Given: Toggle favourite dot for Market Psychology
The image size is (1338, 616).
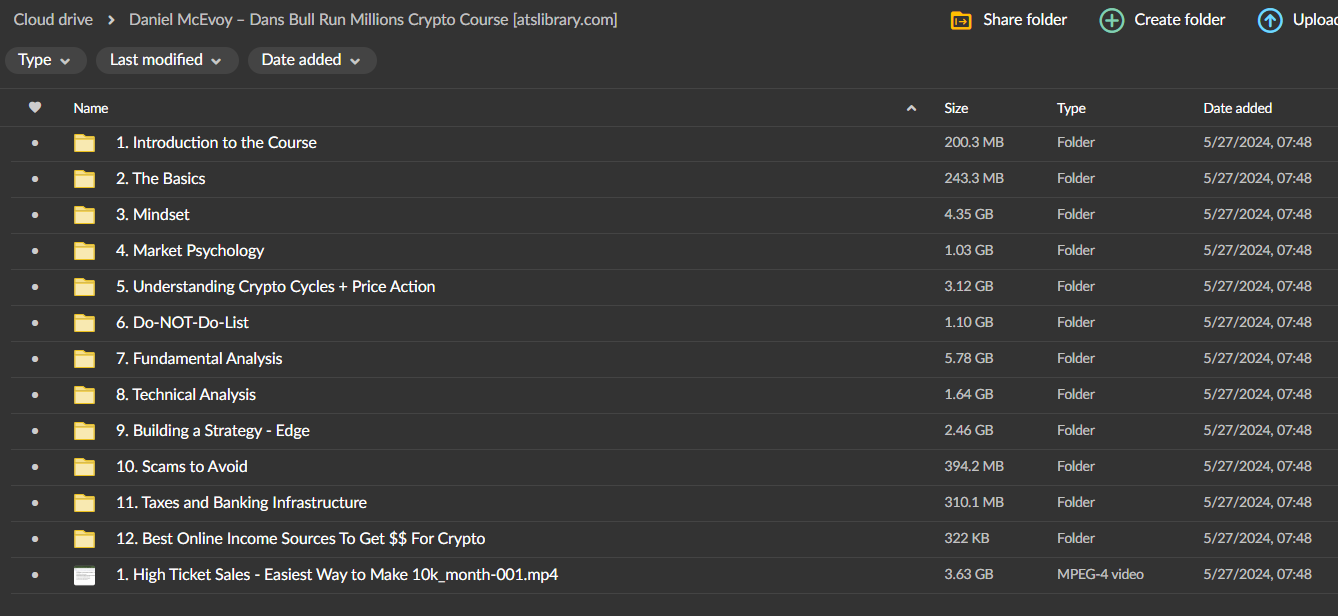Looking at the screenshot, I should (x=35, y=251).
